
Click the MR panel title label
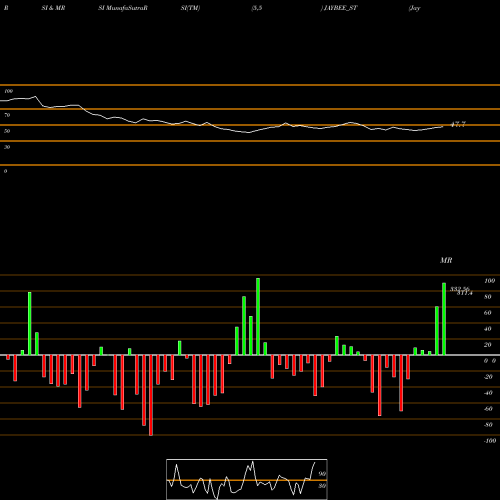tap(446, 260)
